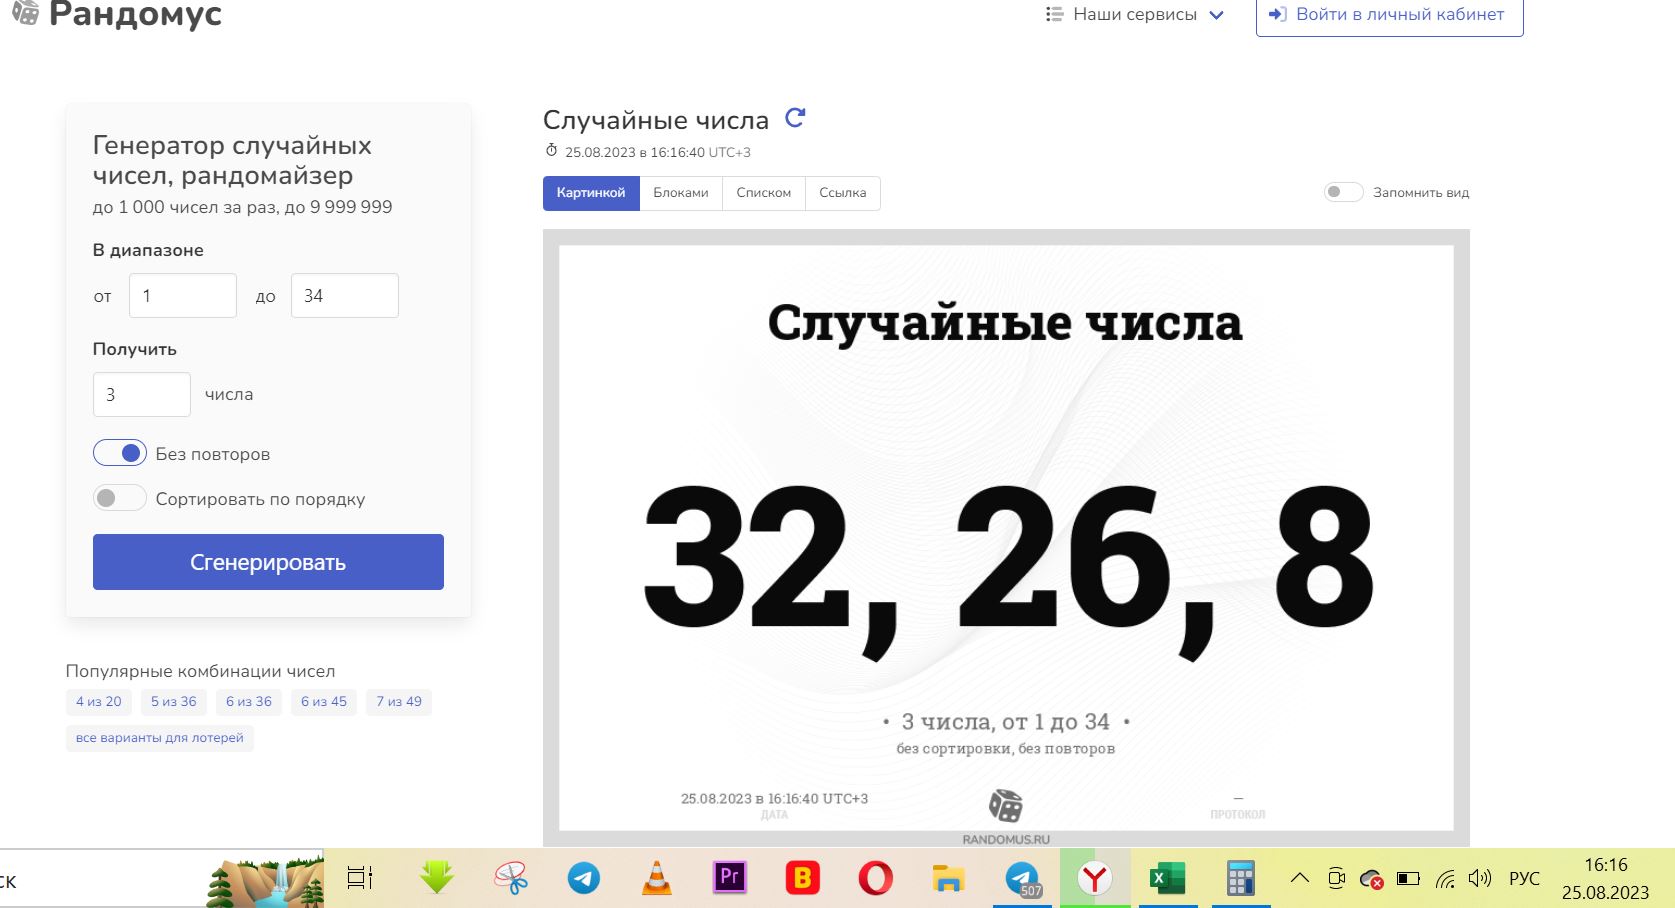Open the Wi-Fi network tray icon
This screenshot has height=908, width=1675.
point(1445,879)
